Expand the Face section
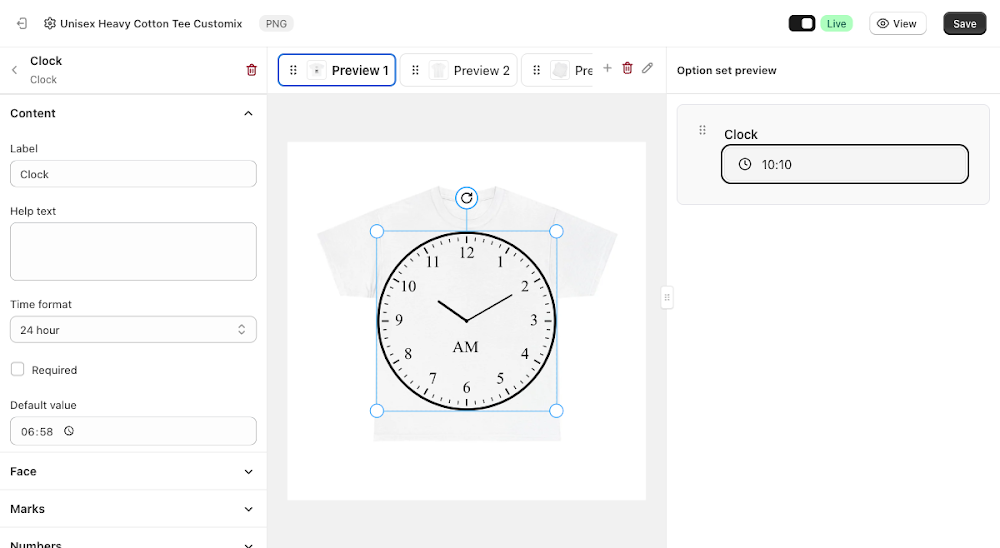This screenshot has height=548, width=1000. point(248,472)
